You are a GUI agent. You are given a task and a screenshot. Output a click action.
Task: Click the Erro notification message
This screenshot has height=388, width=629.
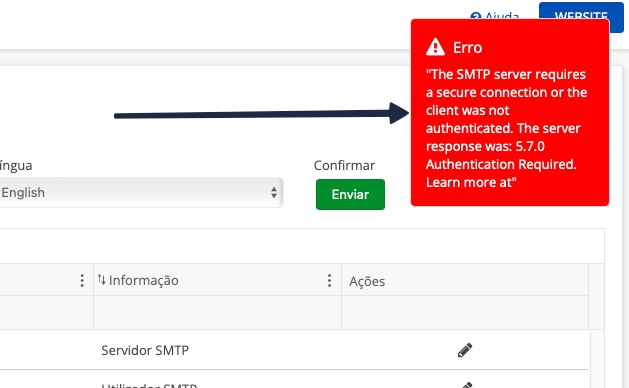pyautogui.click(x=506, y=128)
